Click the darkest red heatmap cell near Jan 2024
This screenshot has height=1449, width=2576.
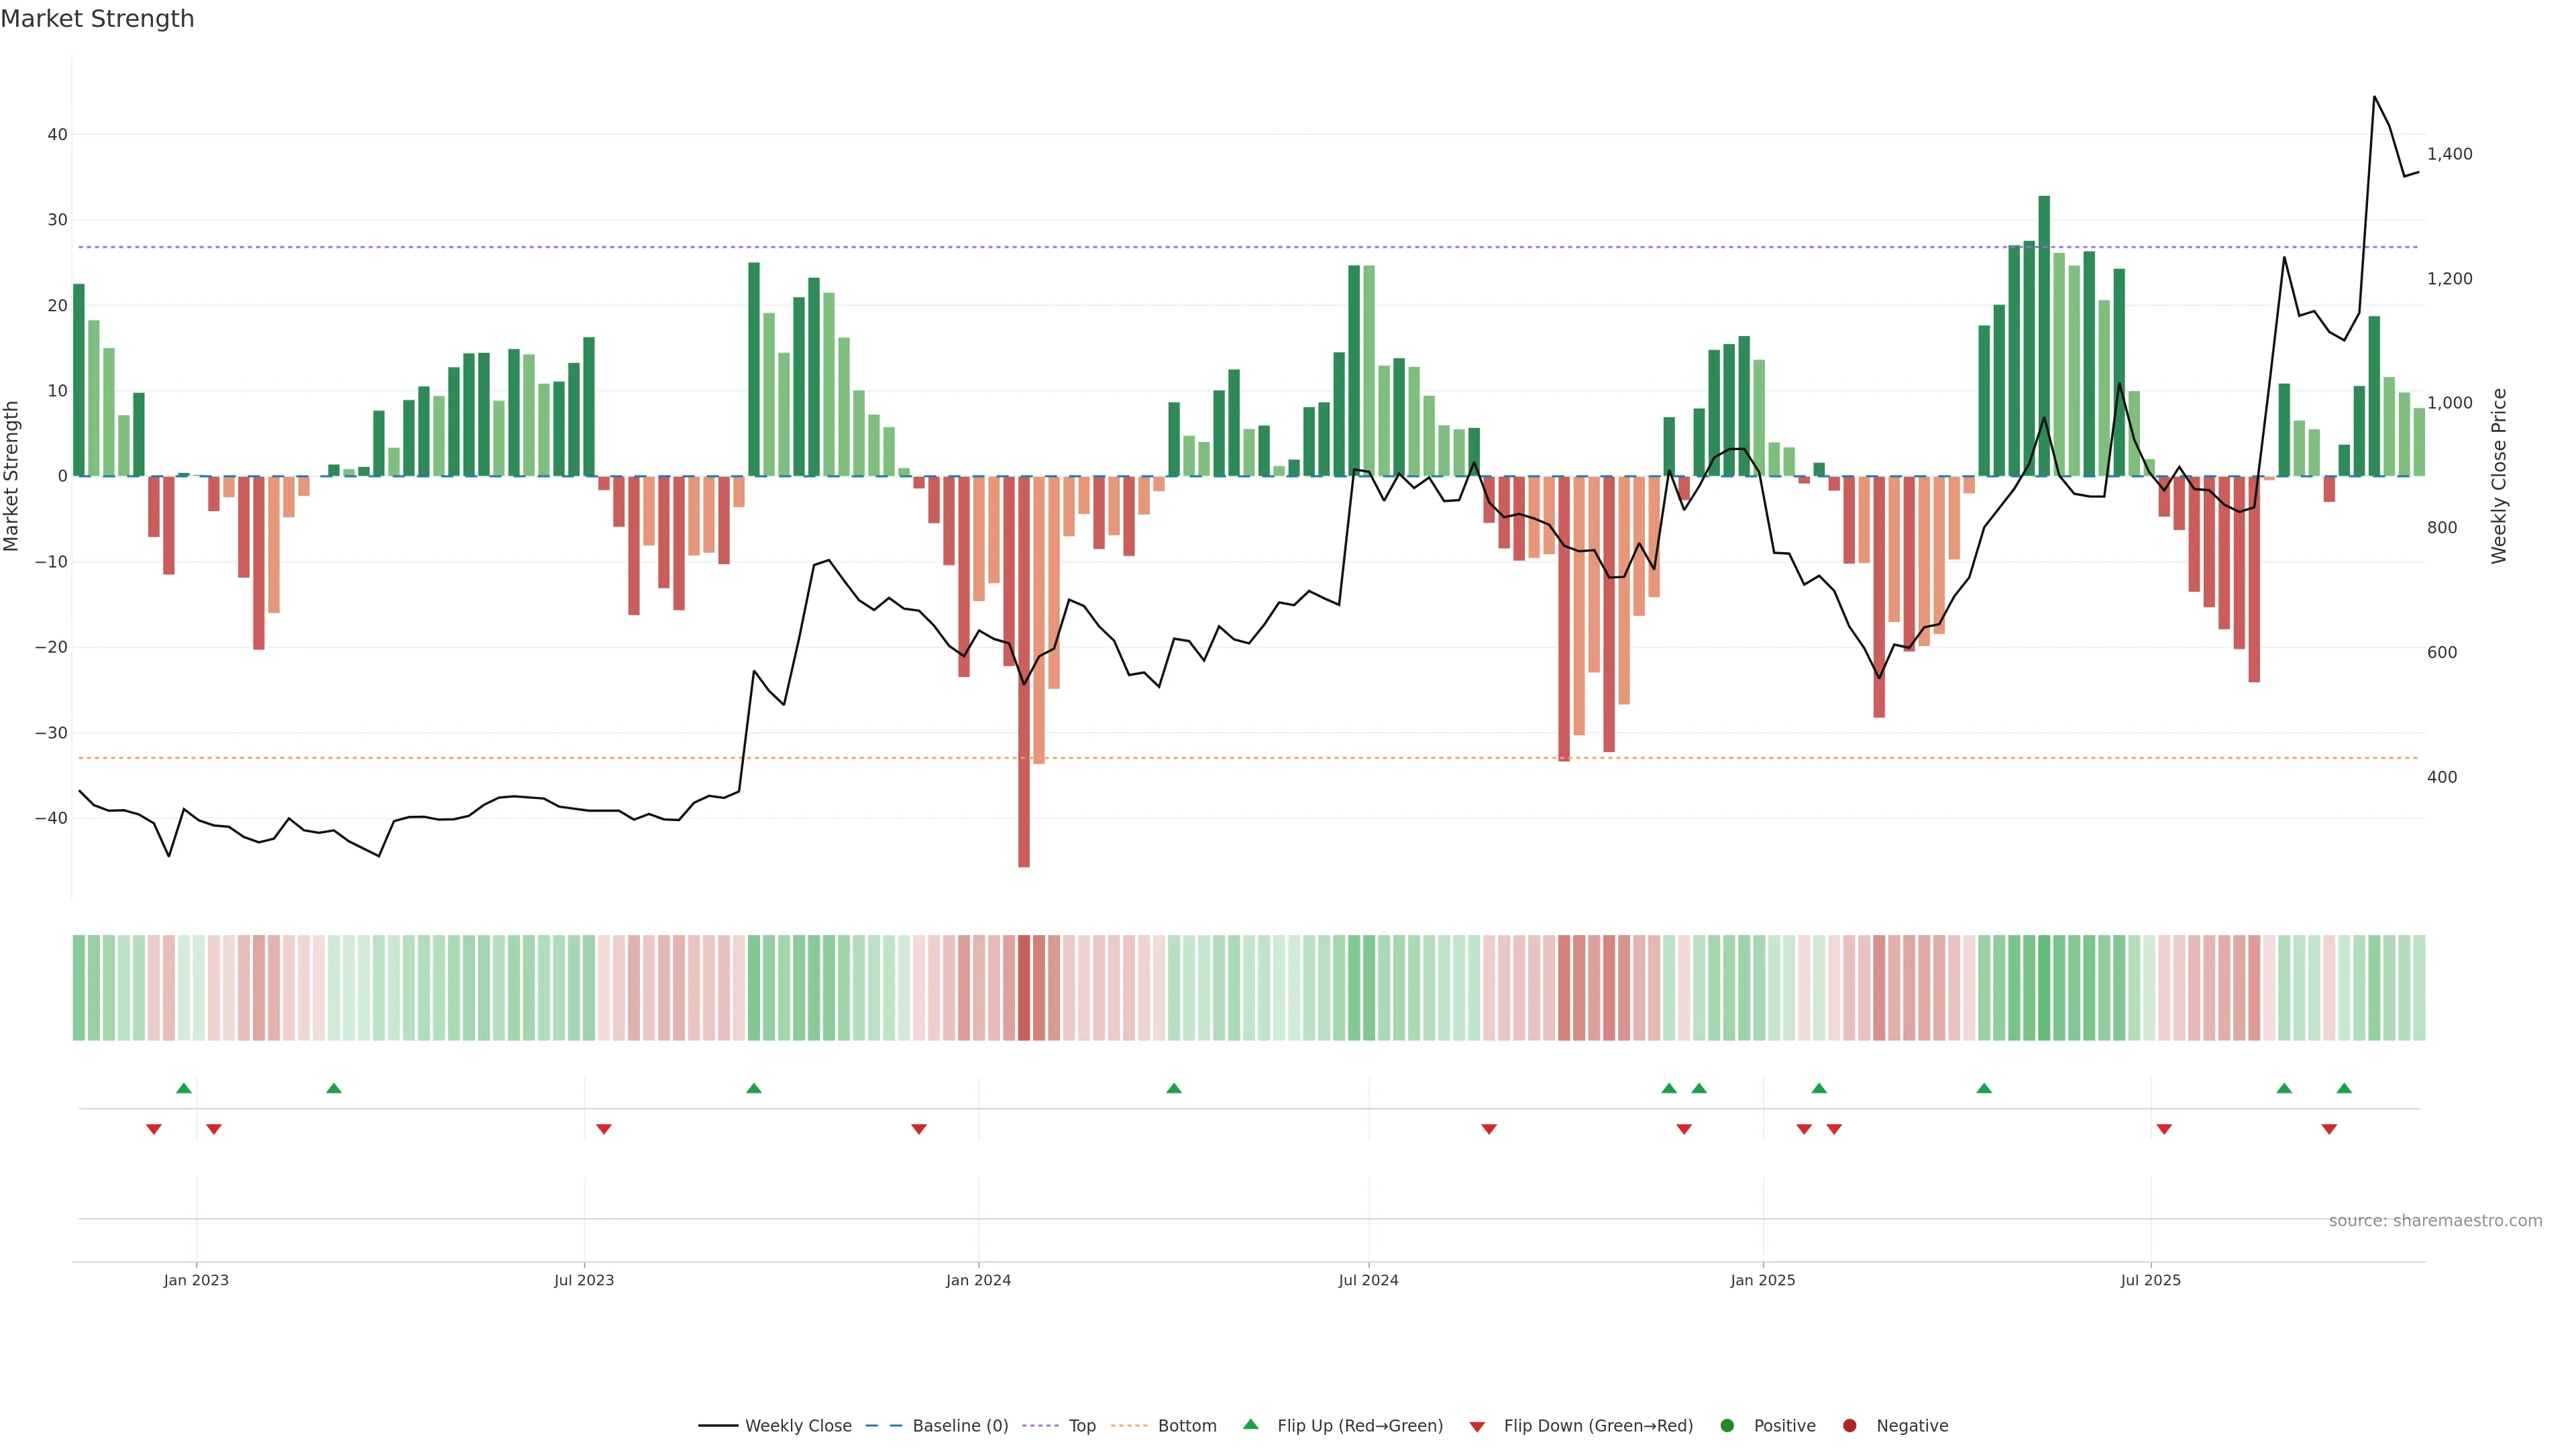click(x=1024, y=988)
